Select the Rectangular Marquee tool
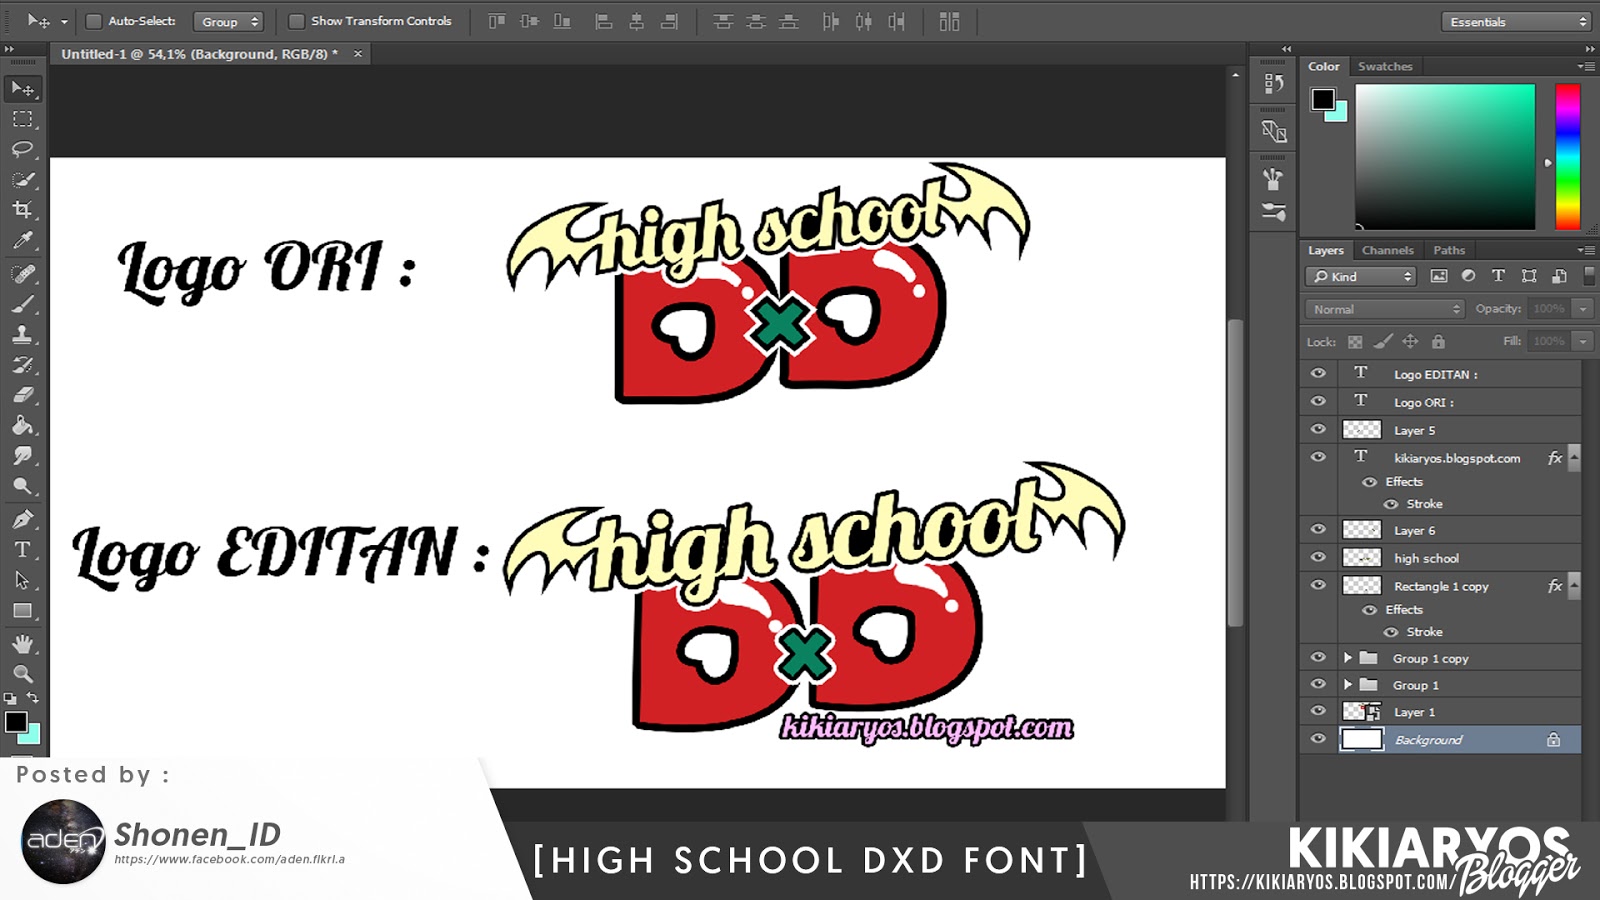1600x900 pixels. click(x=23, y=119)
